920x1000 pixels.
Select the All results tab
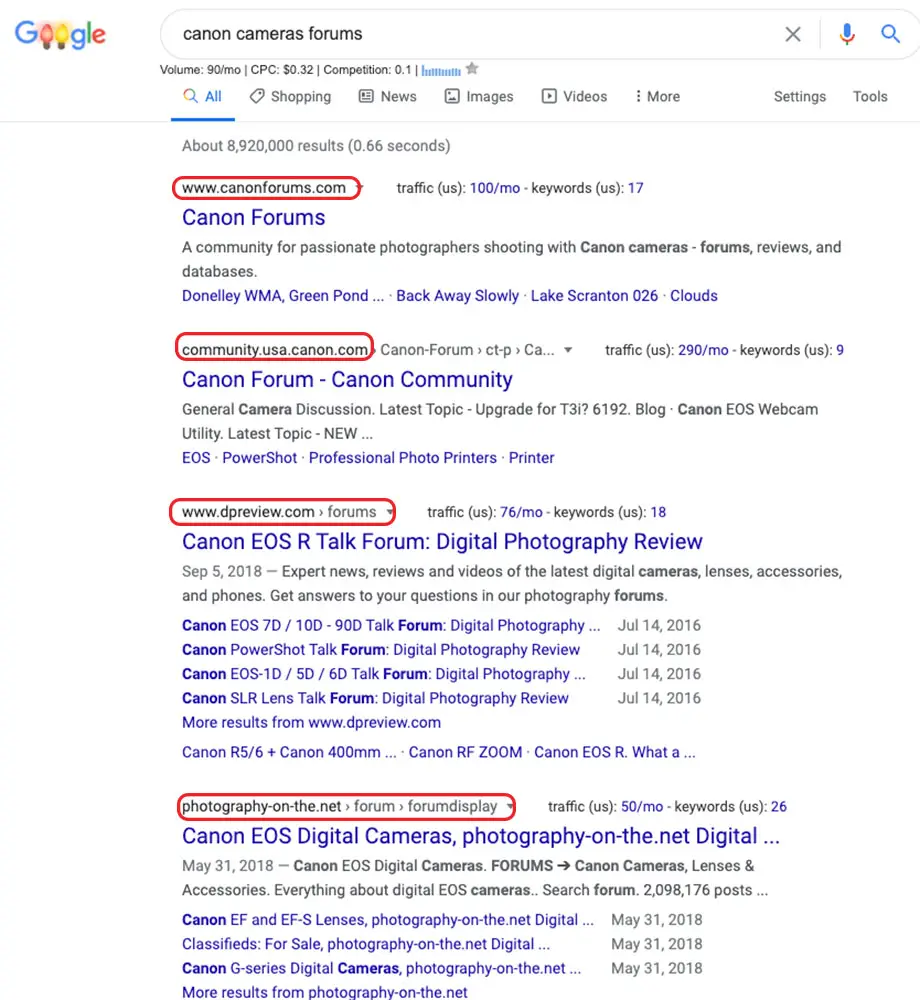click(203, 96)
